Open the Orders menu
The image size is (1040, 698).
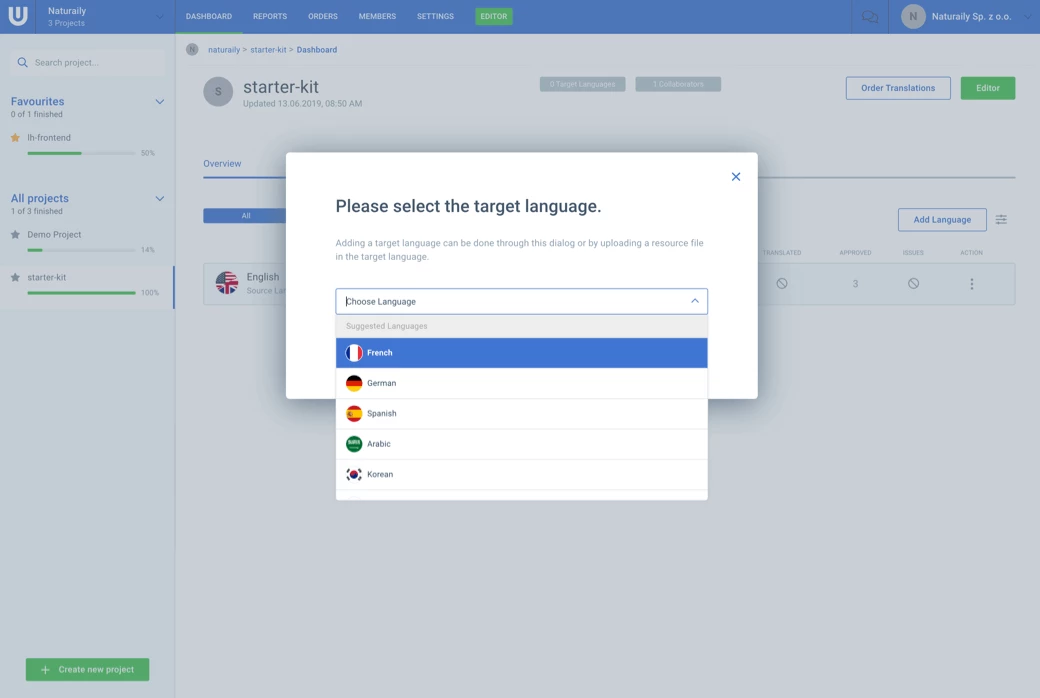pyautogui.click(x=323, y=17)
